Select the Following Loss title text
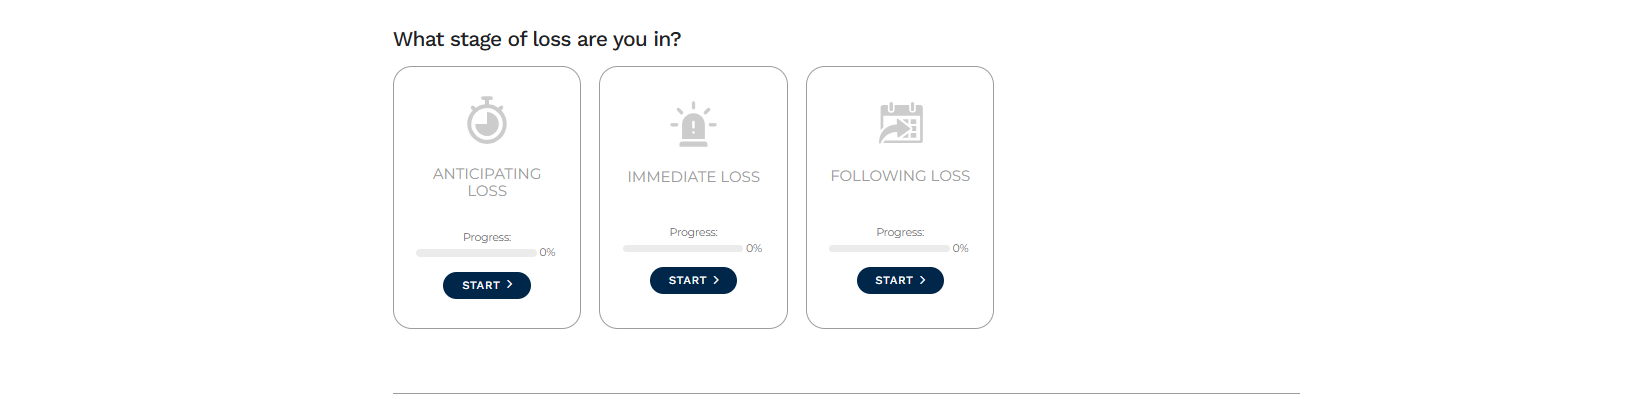 (900, 176)
